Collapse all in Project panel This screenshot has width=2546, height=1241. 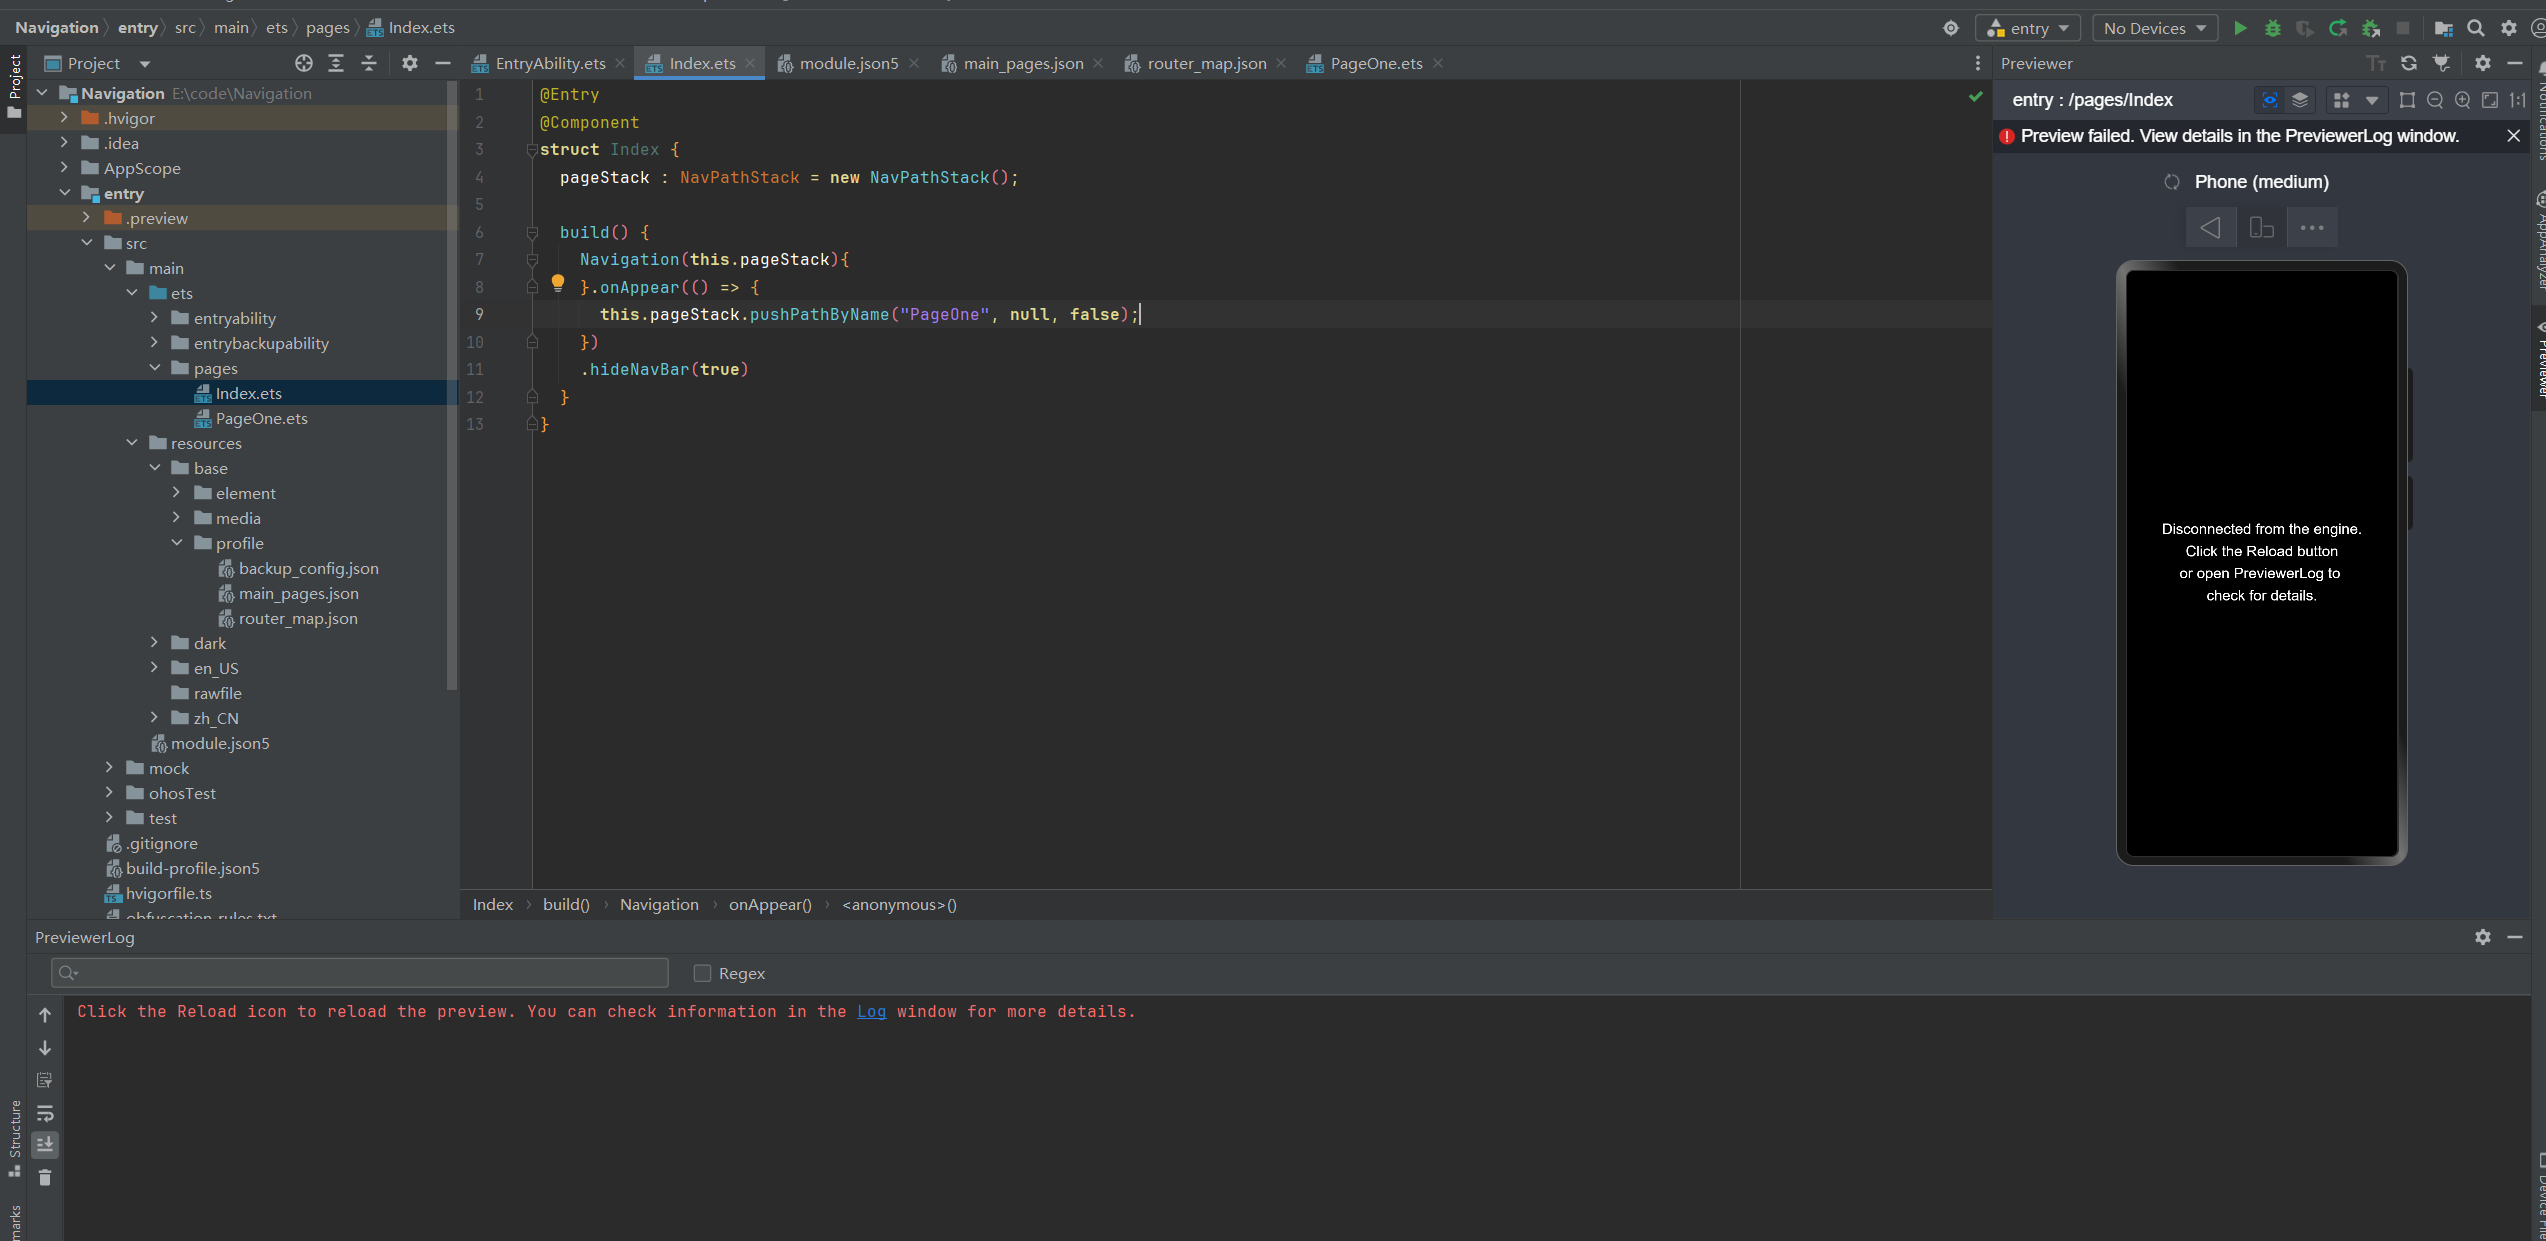(x=369, y=63)
